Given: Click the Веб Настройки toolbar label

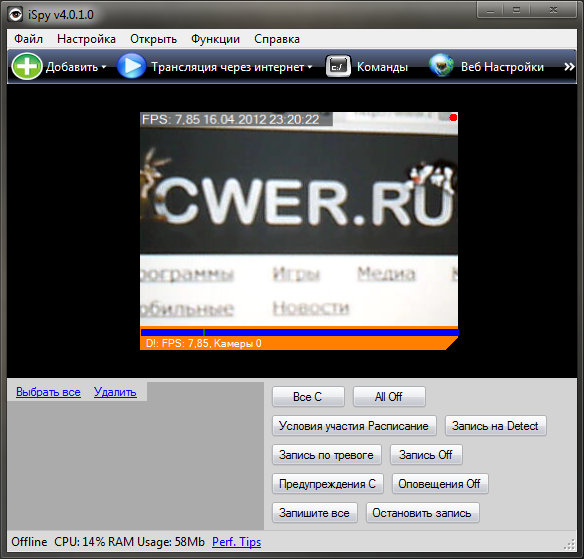Looking at the screenshot, I should [502, 67].
